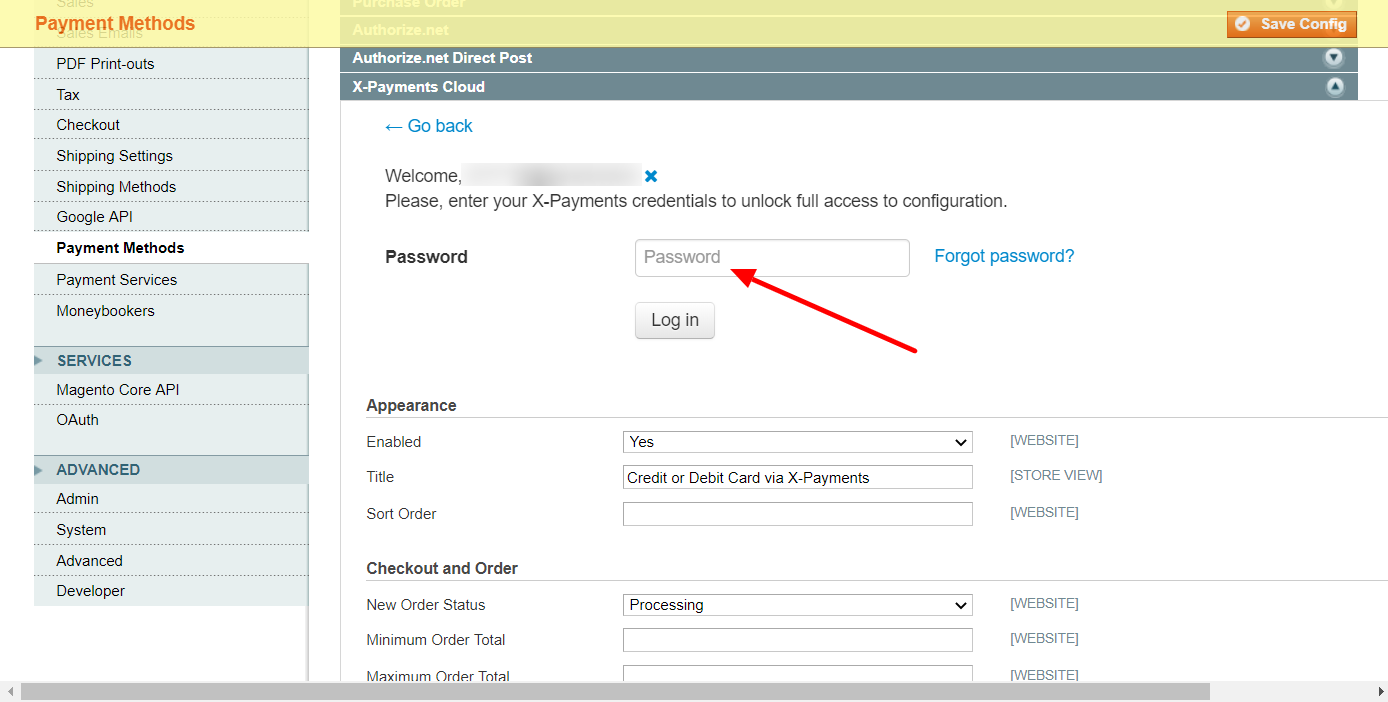Open the Forgot password link

[1004, 256]
